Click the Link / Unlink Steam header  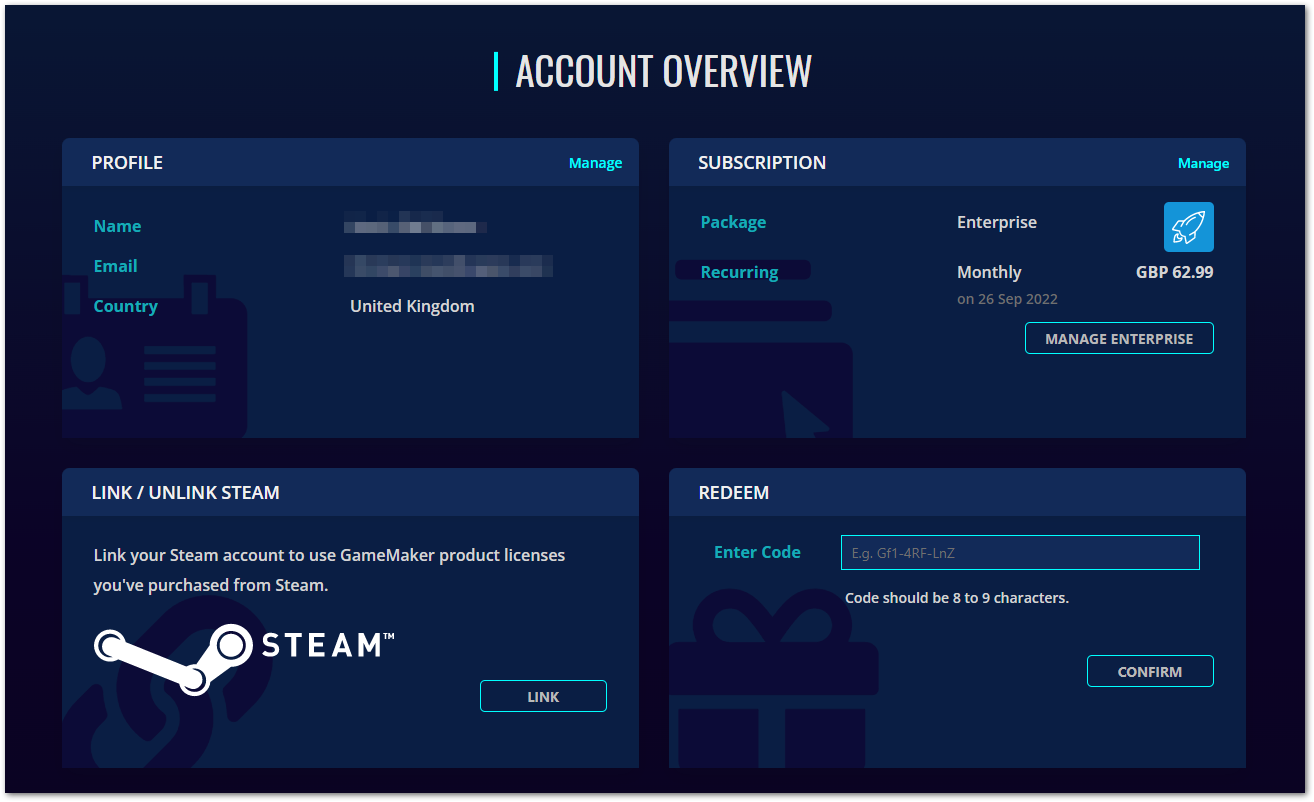[x=185, y=493]
